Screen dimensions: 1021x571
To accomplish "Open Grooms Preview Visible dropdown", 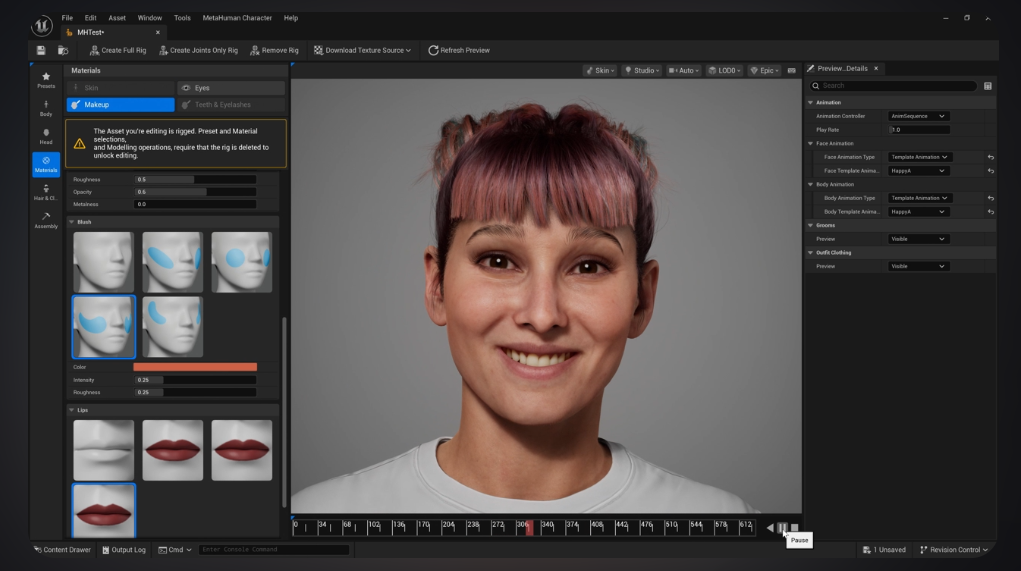I will coord(918,239).
